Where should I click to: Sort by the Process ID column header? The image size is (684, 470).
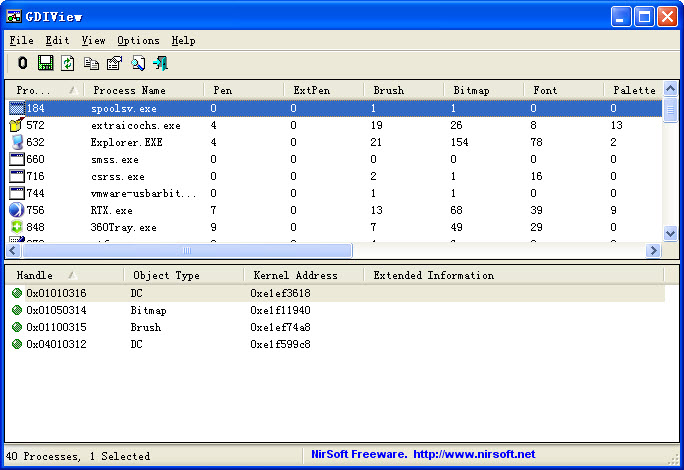pyautogui.click(x=44, y=90)
